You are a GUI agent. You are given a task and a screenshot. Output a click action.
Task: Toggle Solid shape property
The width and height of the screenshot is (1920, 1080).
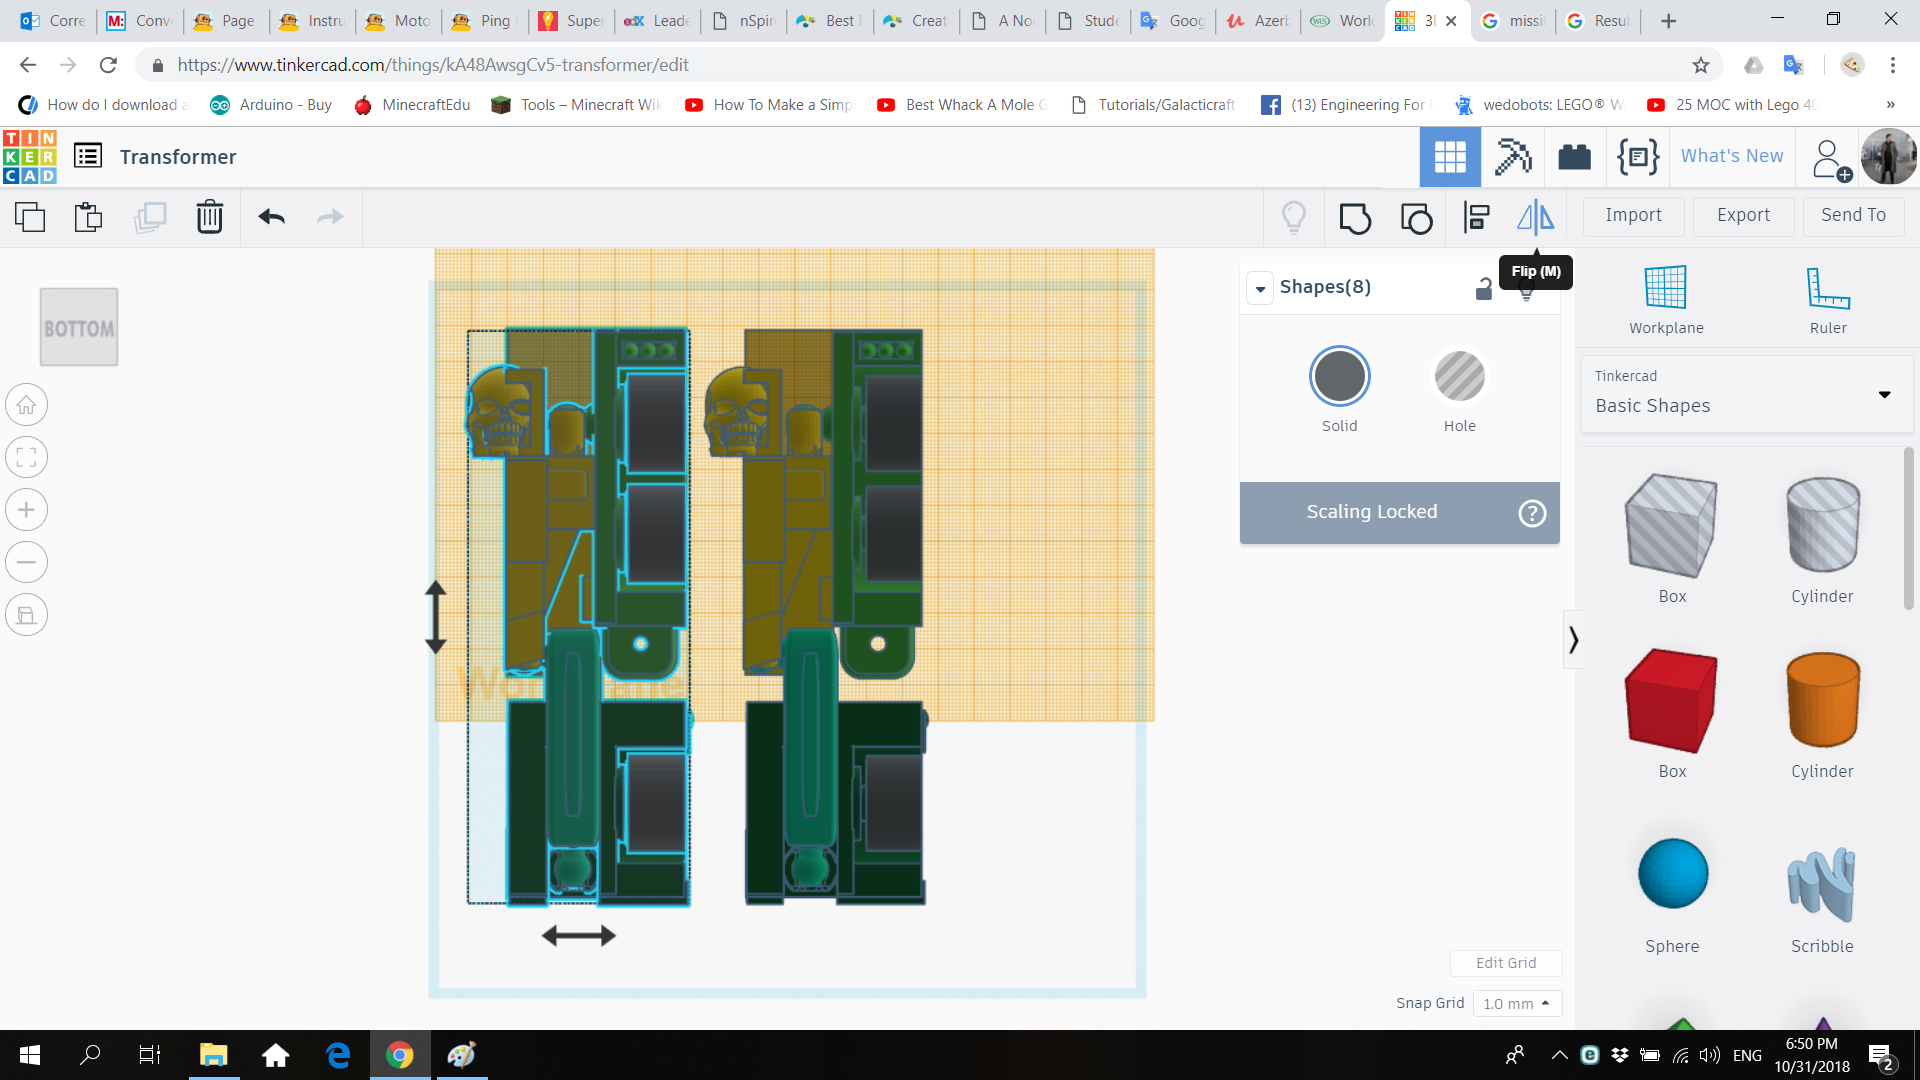(1340, 376)
